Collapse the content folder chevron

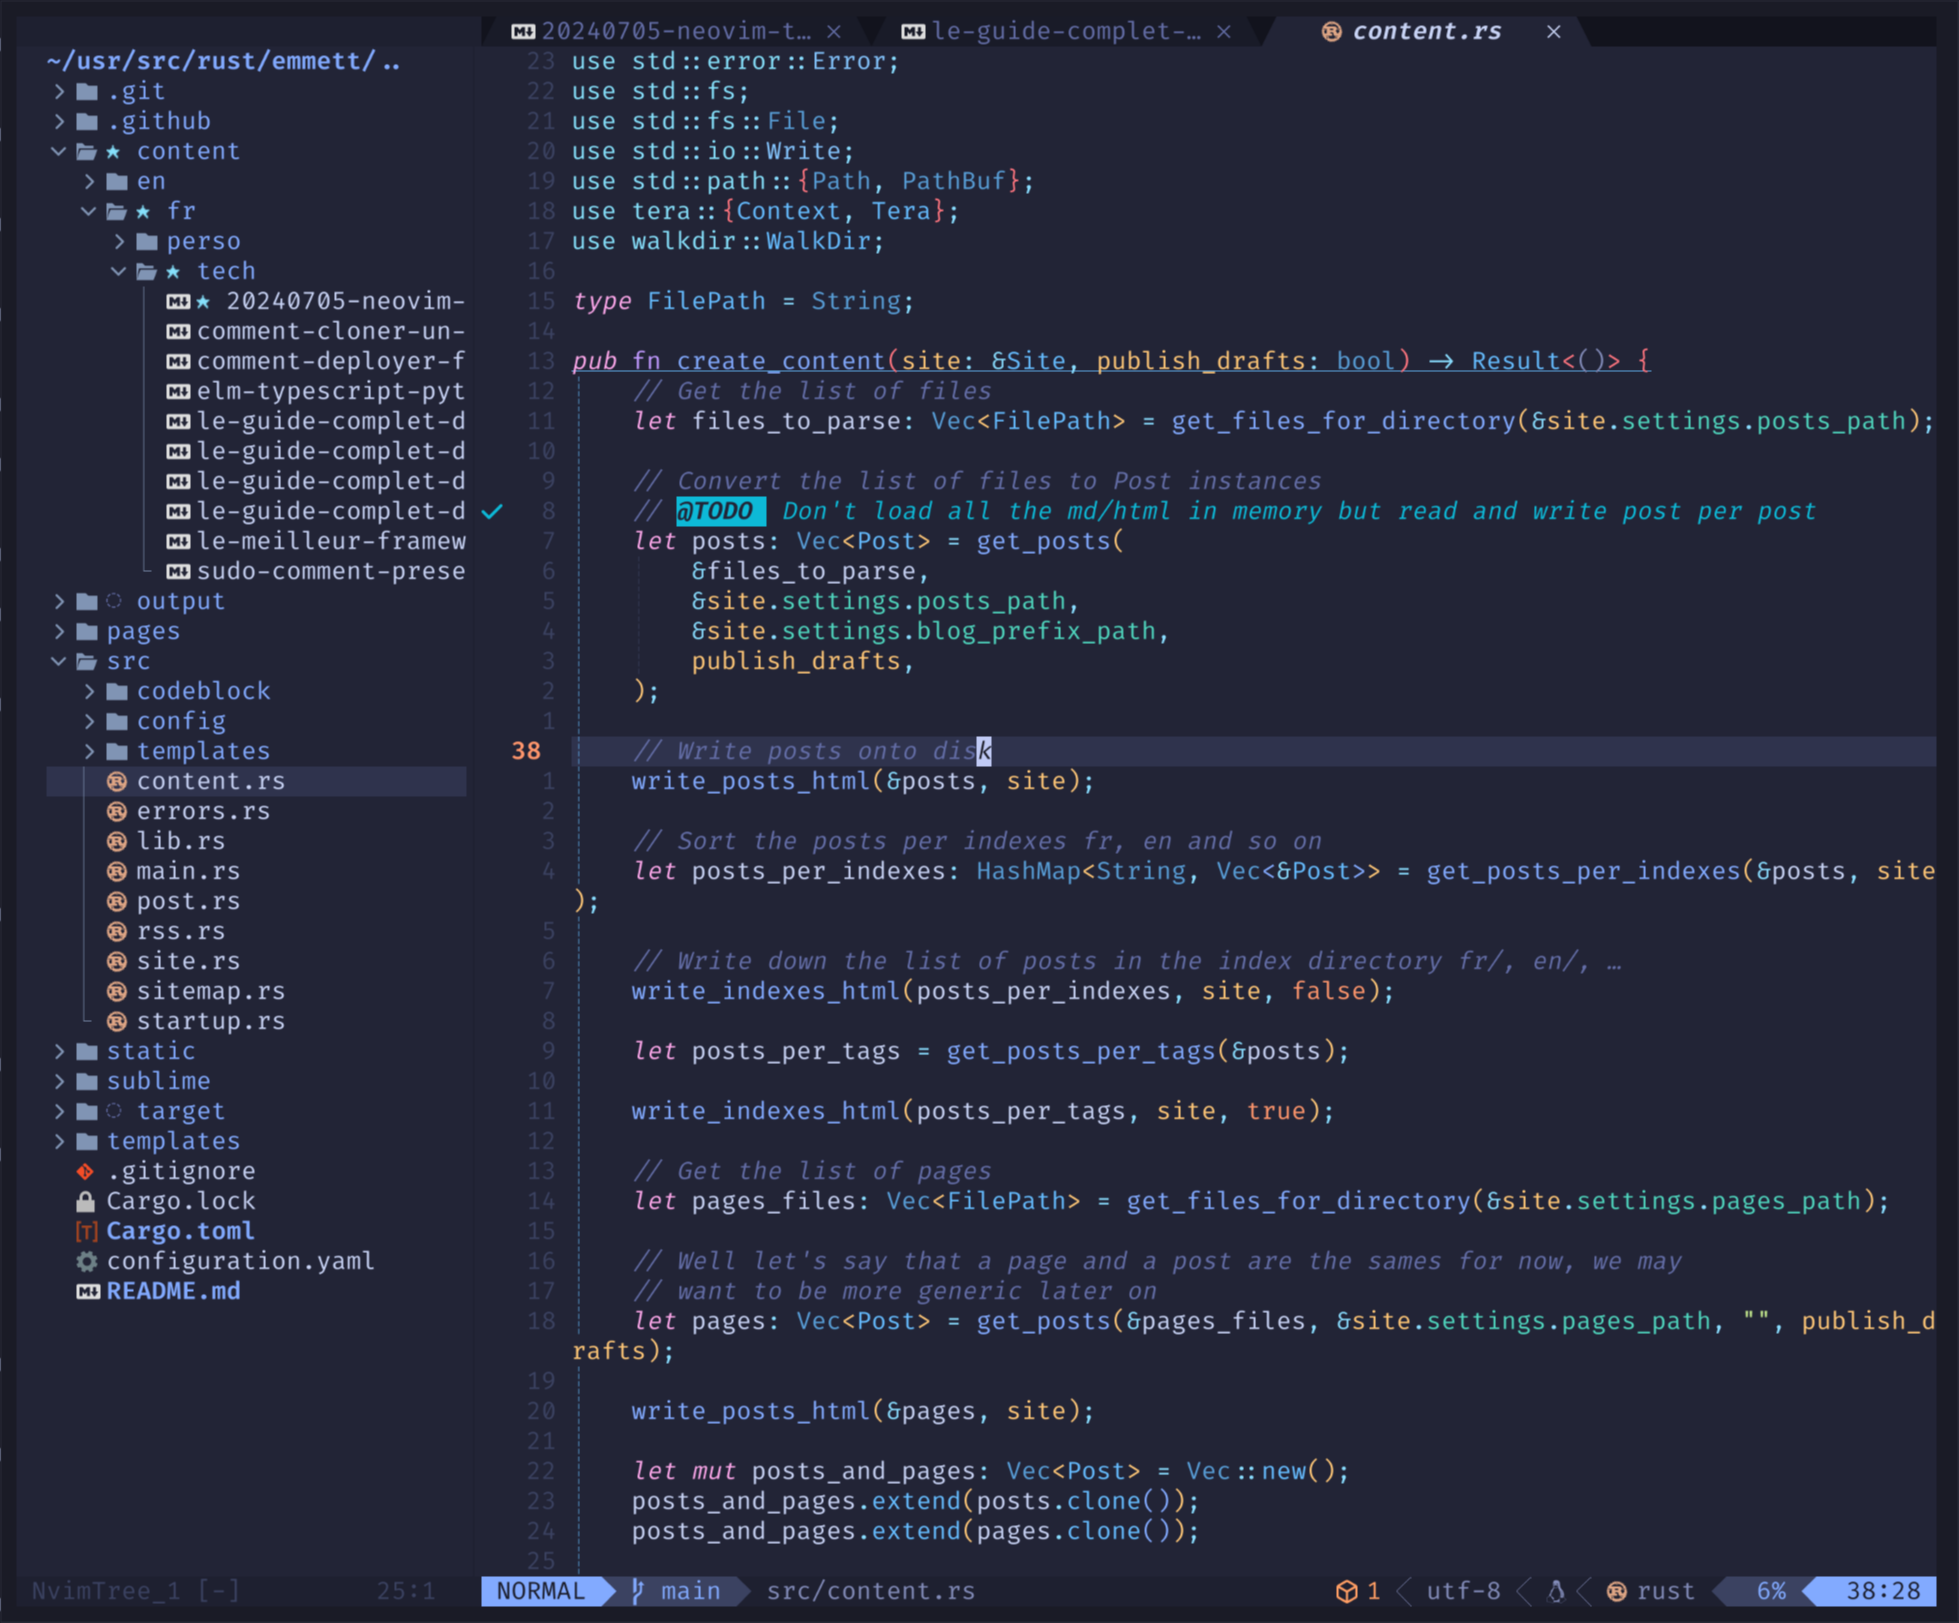(x=59, y=151)
